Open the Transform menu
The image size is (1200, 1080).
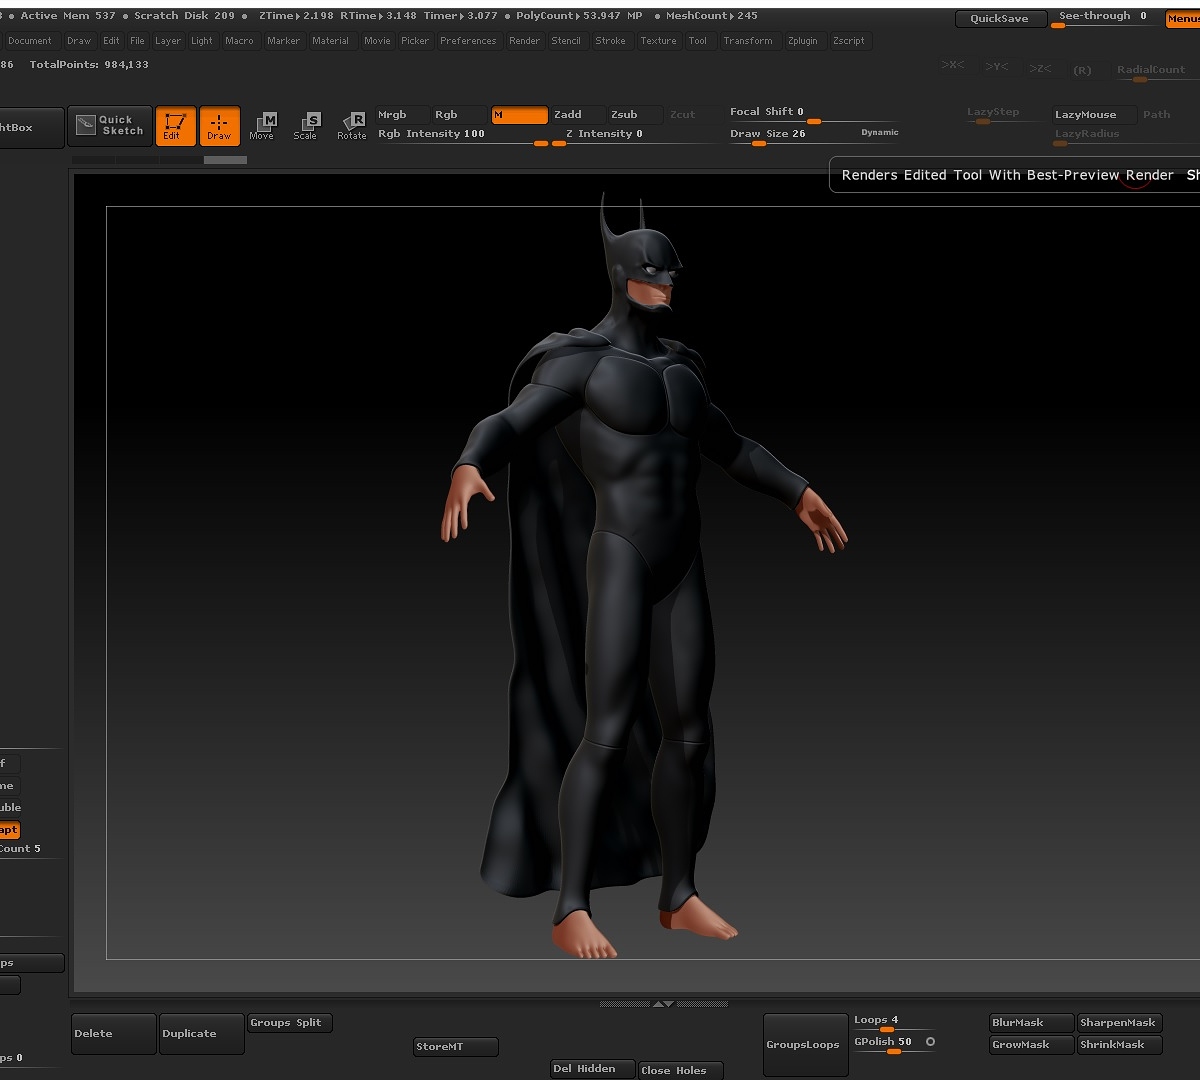pyautogui.click(x=749, y=41)
